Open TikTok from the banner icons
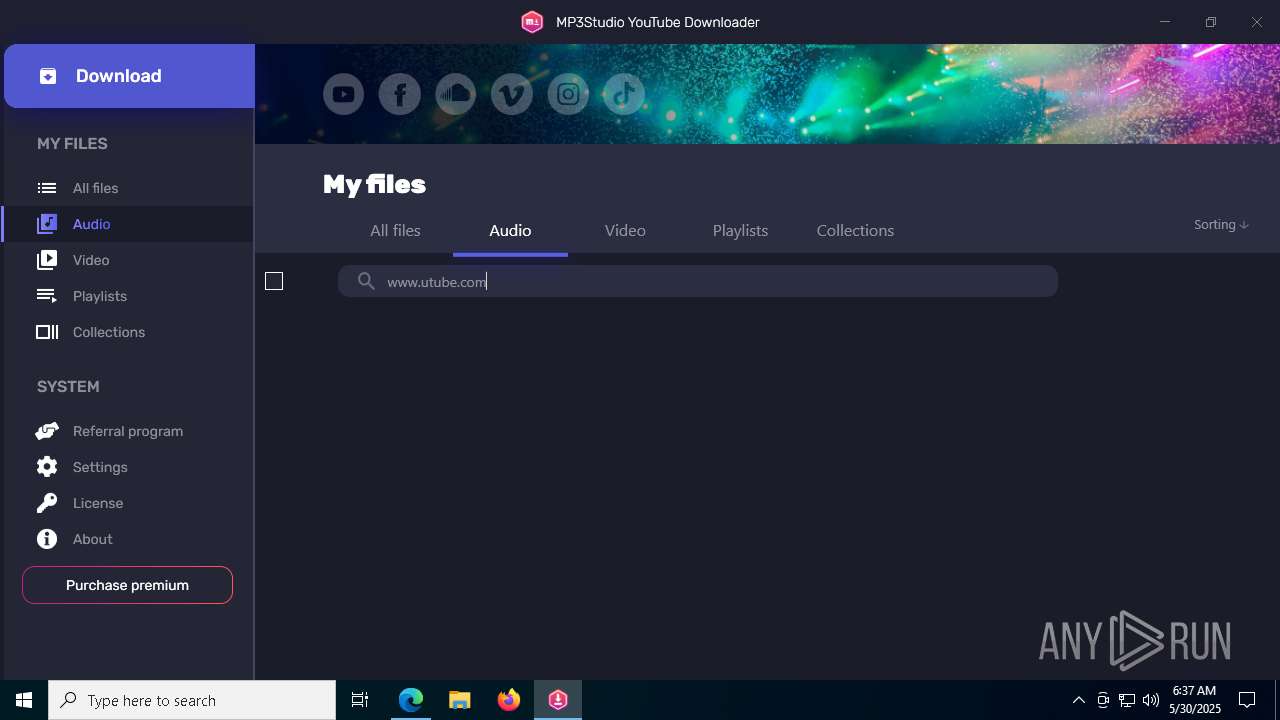Viewport: 1280px width, 720px height. (624, 95)
